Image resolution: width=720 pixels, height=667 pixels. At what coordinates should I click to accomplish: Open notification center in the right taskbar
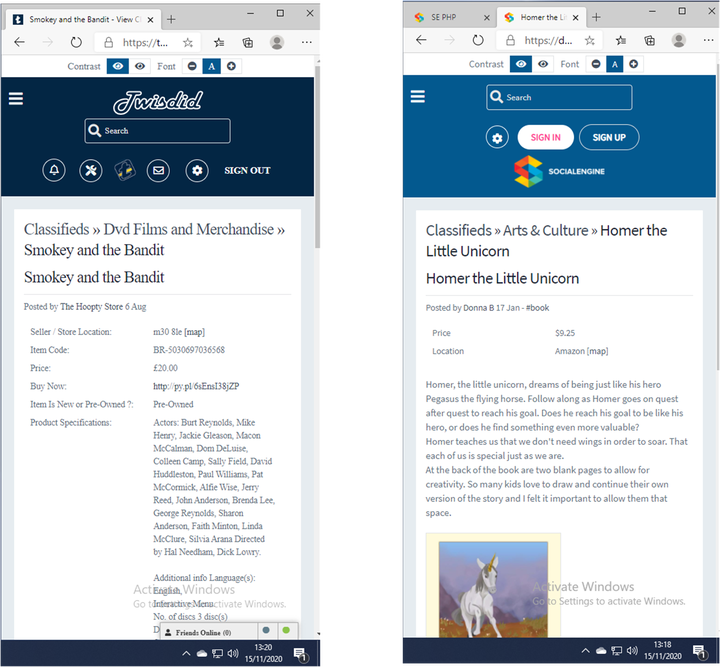pos(700,650)
